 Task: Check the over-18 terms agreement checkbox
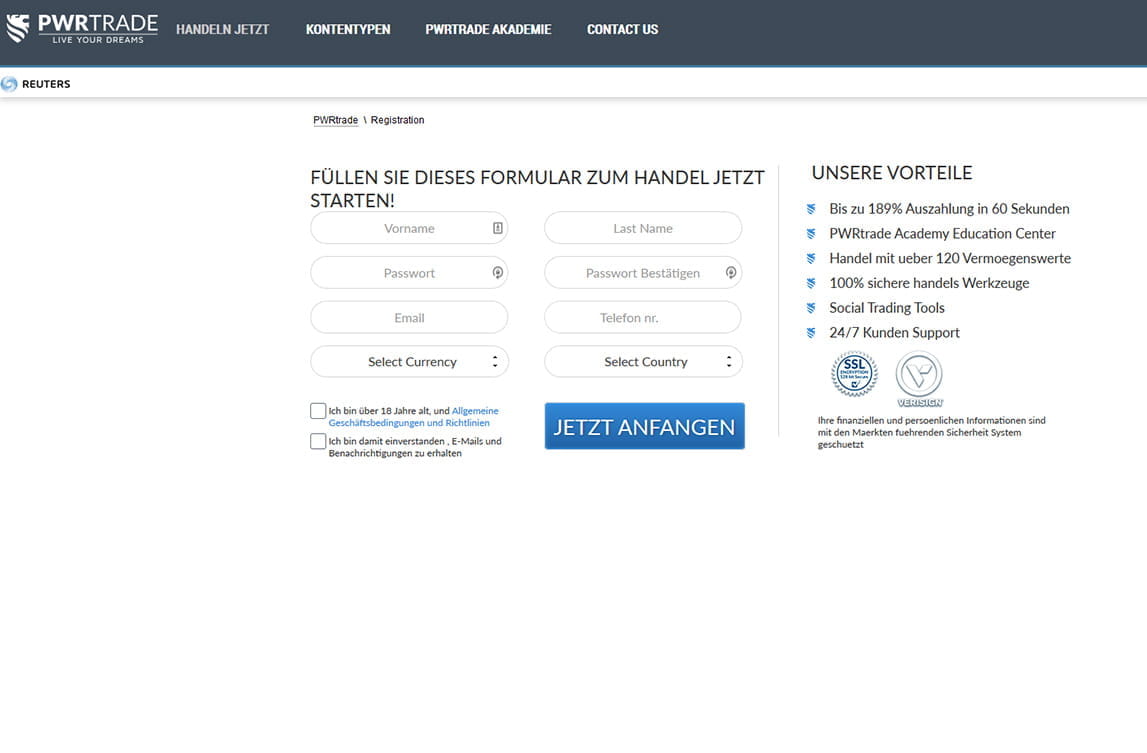click(x=317, y=411)
